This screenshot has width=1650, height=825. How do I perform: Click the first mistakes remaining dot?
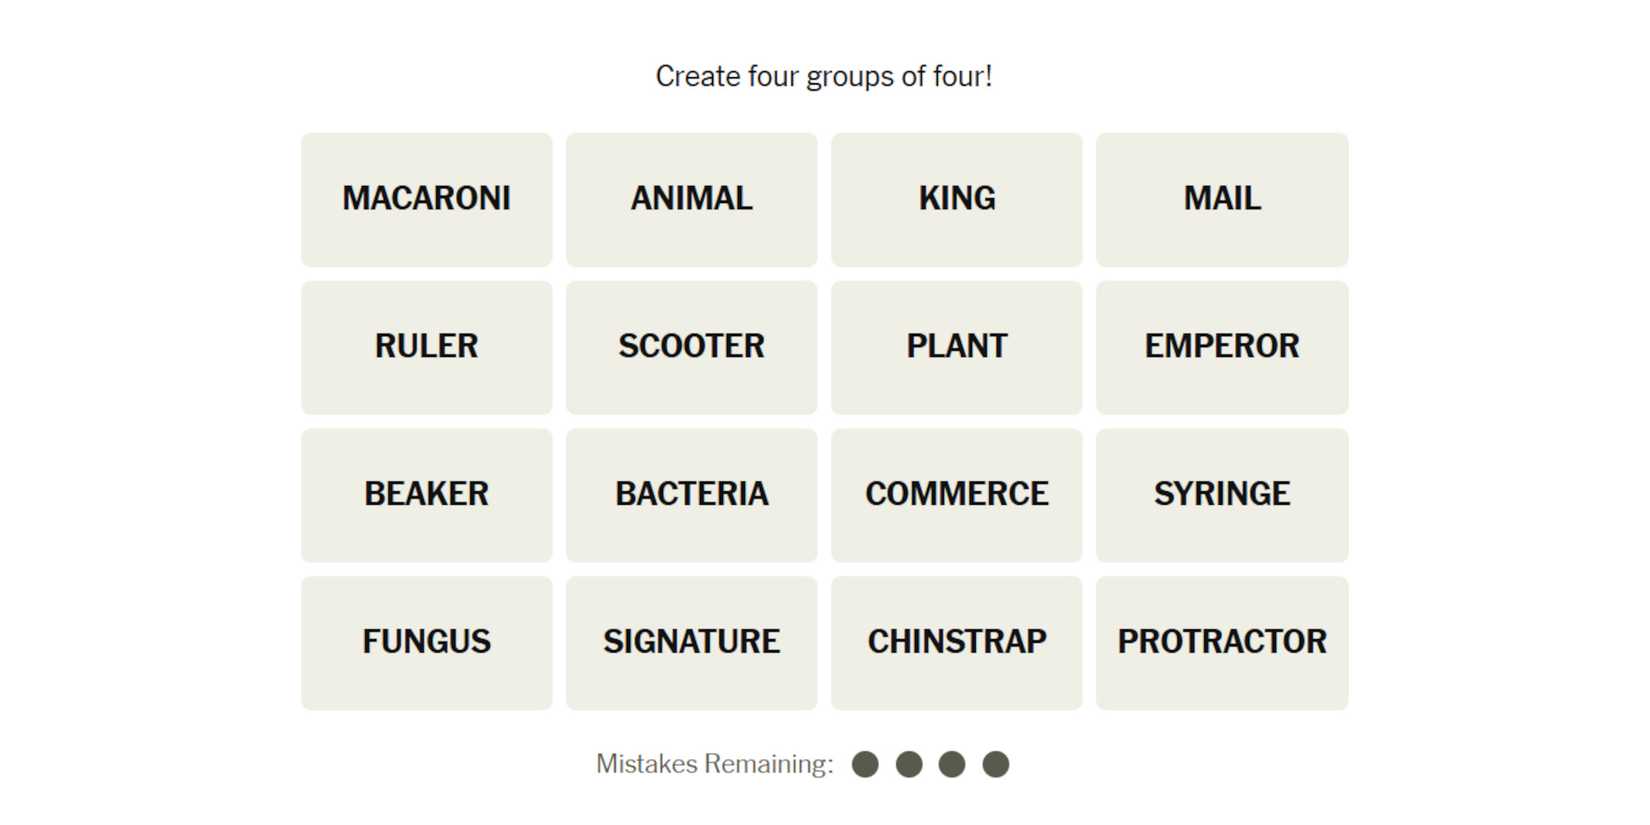[x=865, y=765]
